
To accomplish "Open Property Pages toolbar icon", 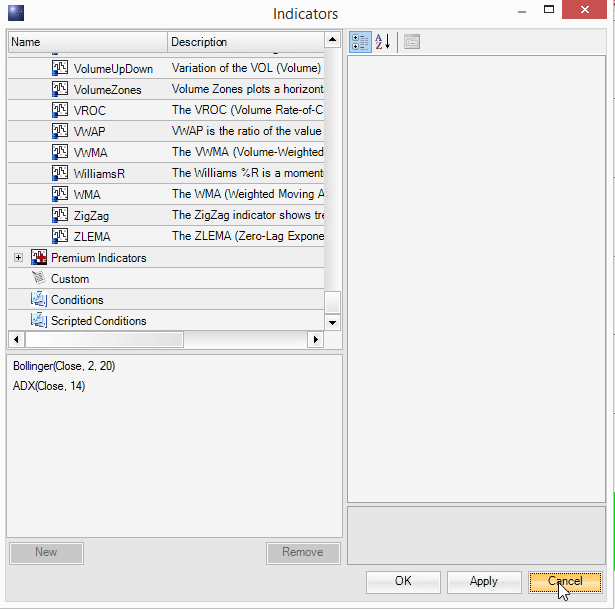I will [x=412, y=42].
